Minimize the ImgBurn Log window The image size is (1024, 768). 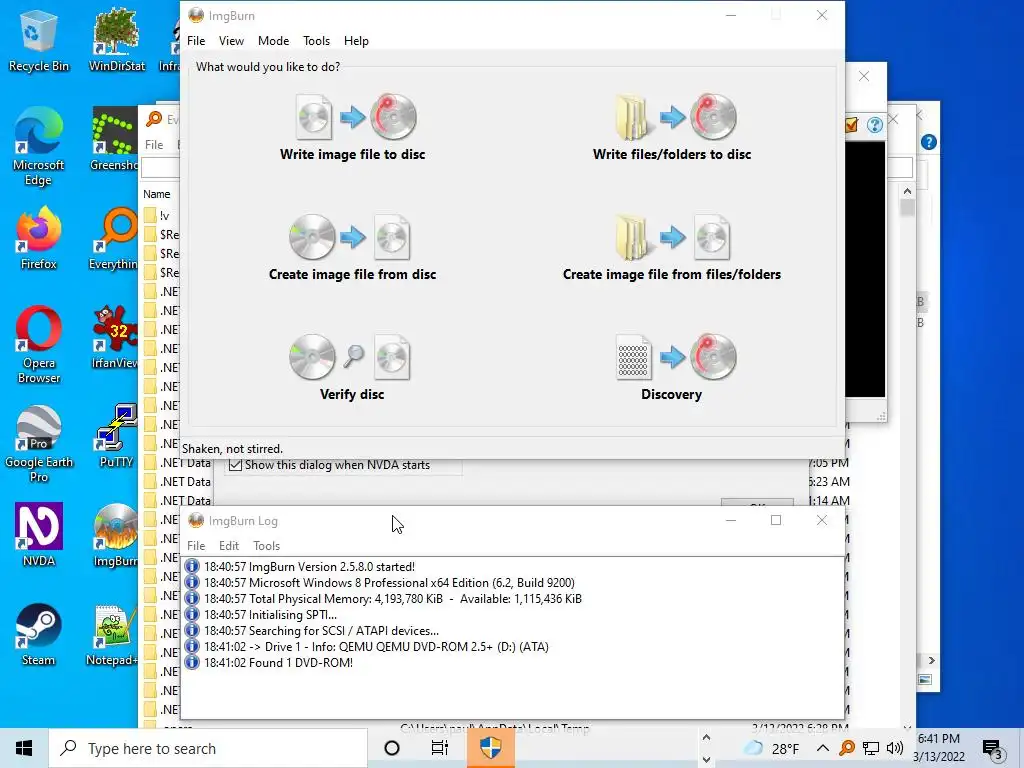click(x=731, y=520)
